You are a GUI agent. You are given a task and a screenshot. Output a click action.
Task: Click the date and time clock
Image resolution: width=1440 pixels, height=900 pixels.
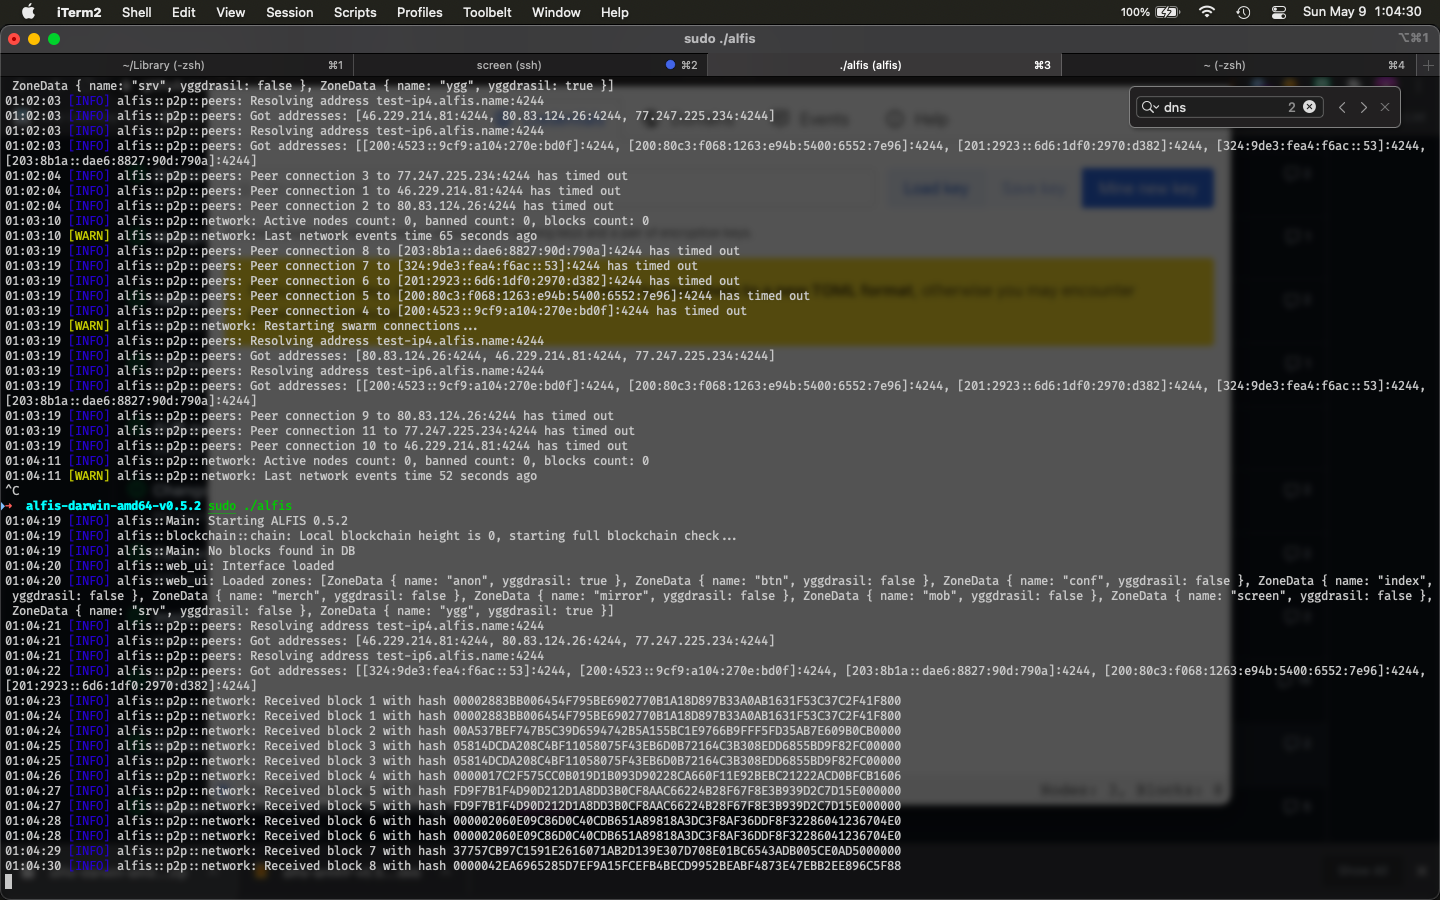point(1362,12)
